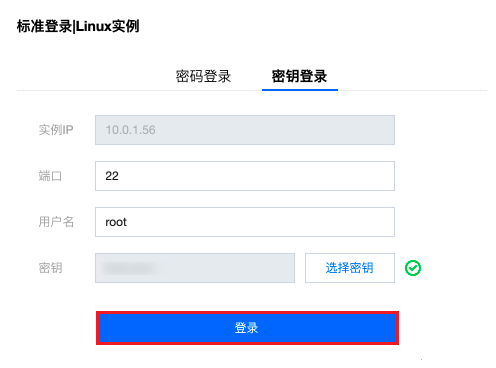Place cursor on the root username text
The width and height of the screenshot is (496, 368).
pos(116,222)
